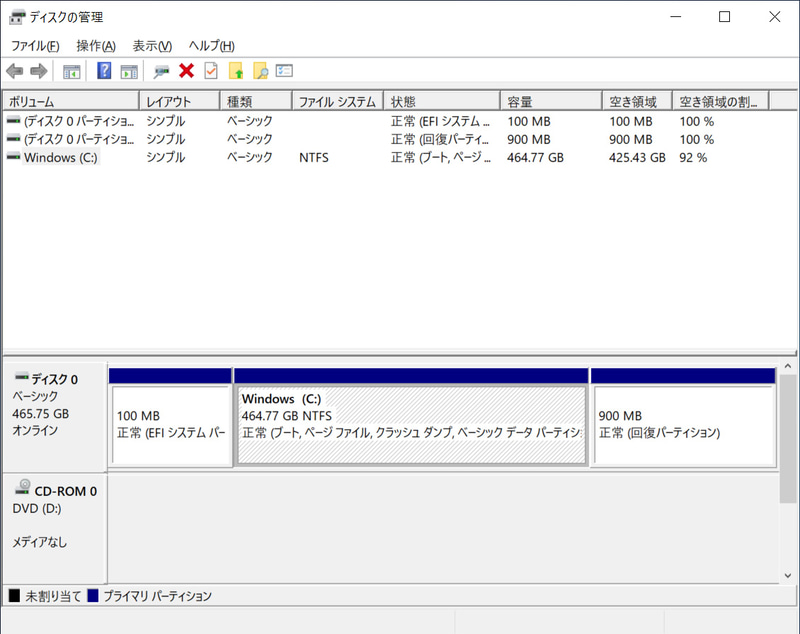Open the 表示(V) menu
This screenshot has width=800, height=634.
tap(152, 46)
